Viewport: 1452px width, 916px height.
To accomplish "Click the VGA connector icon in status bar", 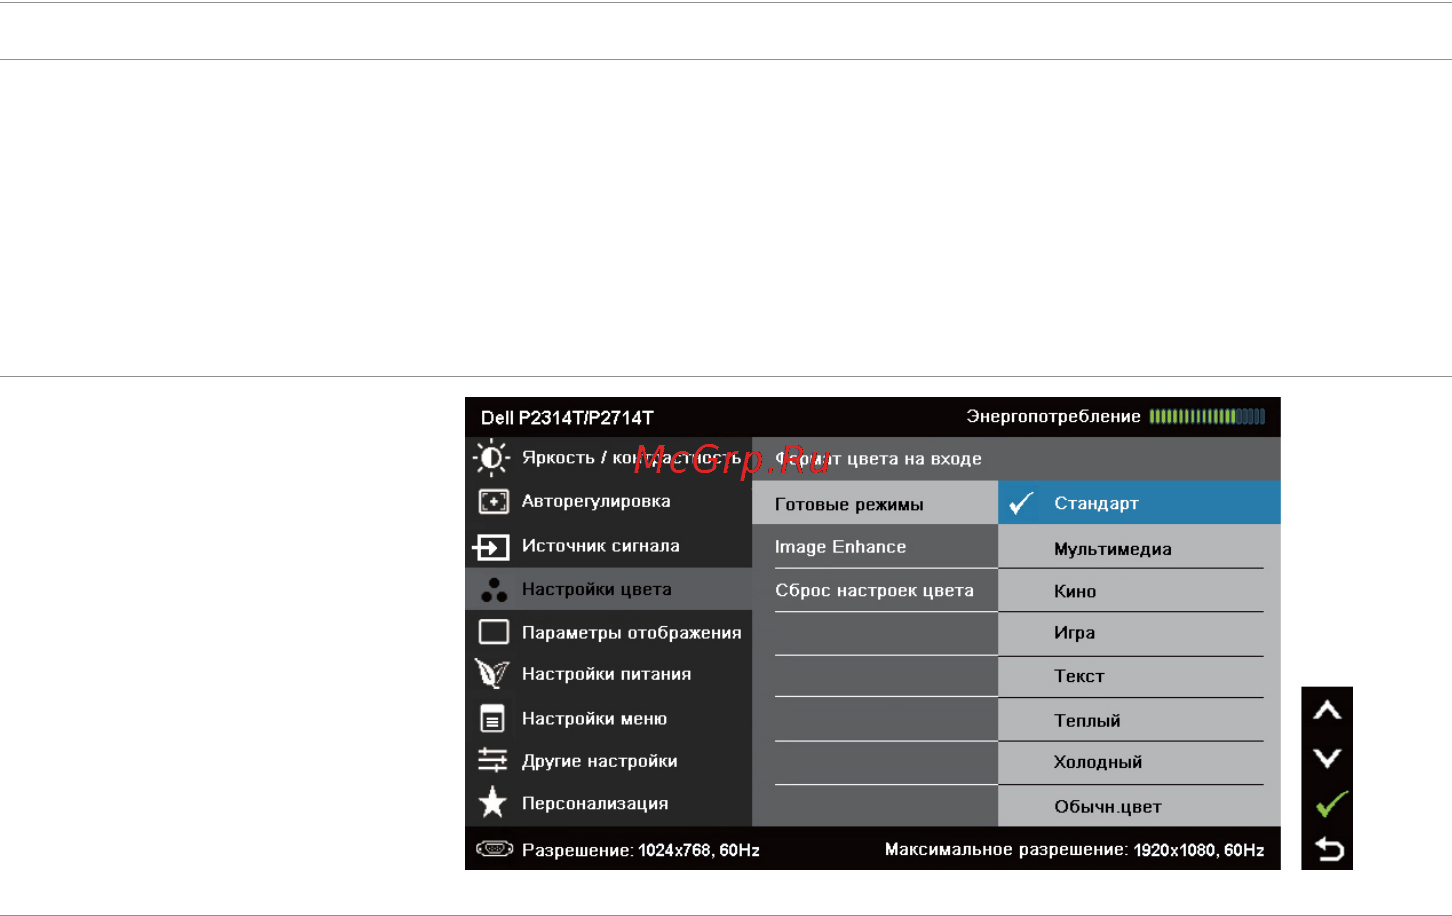I will point(494,849).
